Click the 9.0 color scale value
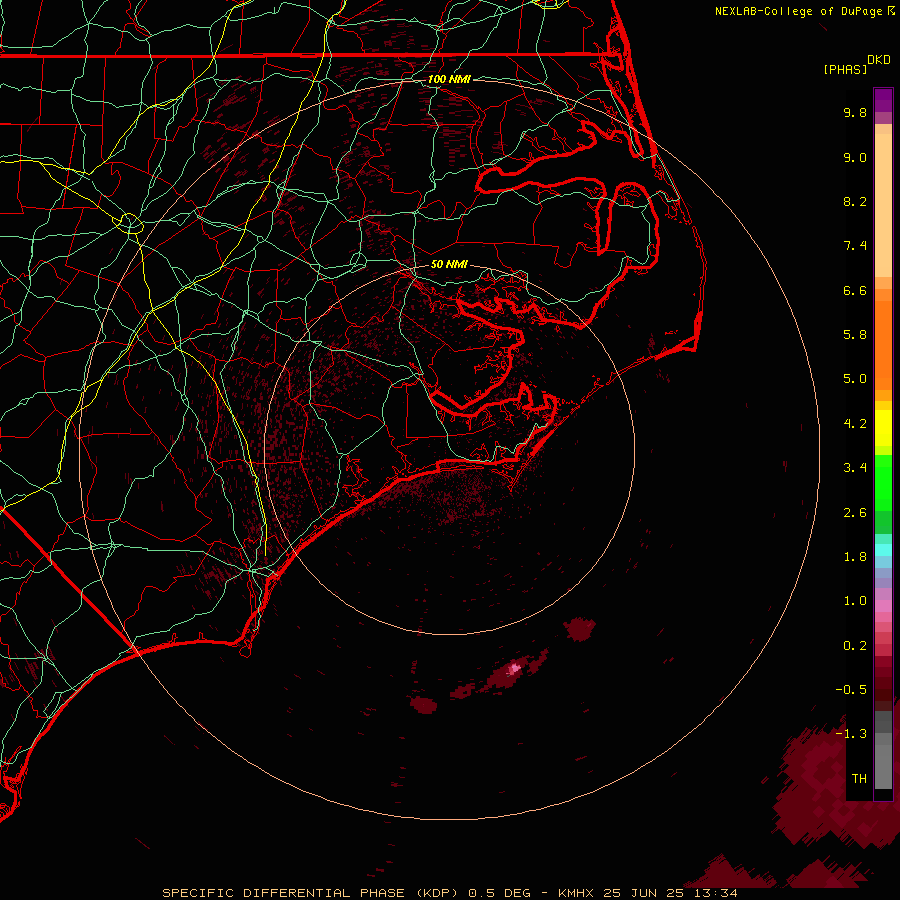Screen dimensions: 900x900 click(x=855, y=157)
